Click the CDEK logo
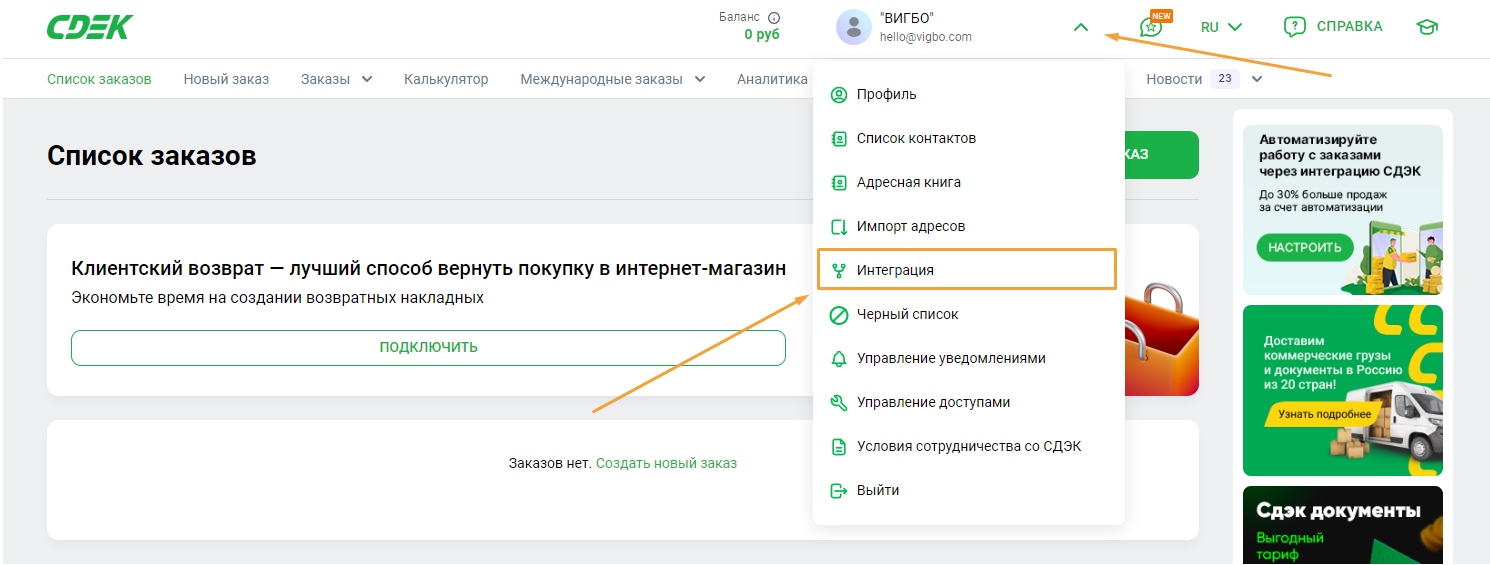This screenshot has height=565, width=1490. pos(90,27)
